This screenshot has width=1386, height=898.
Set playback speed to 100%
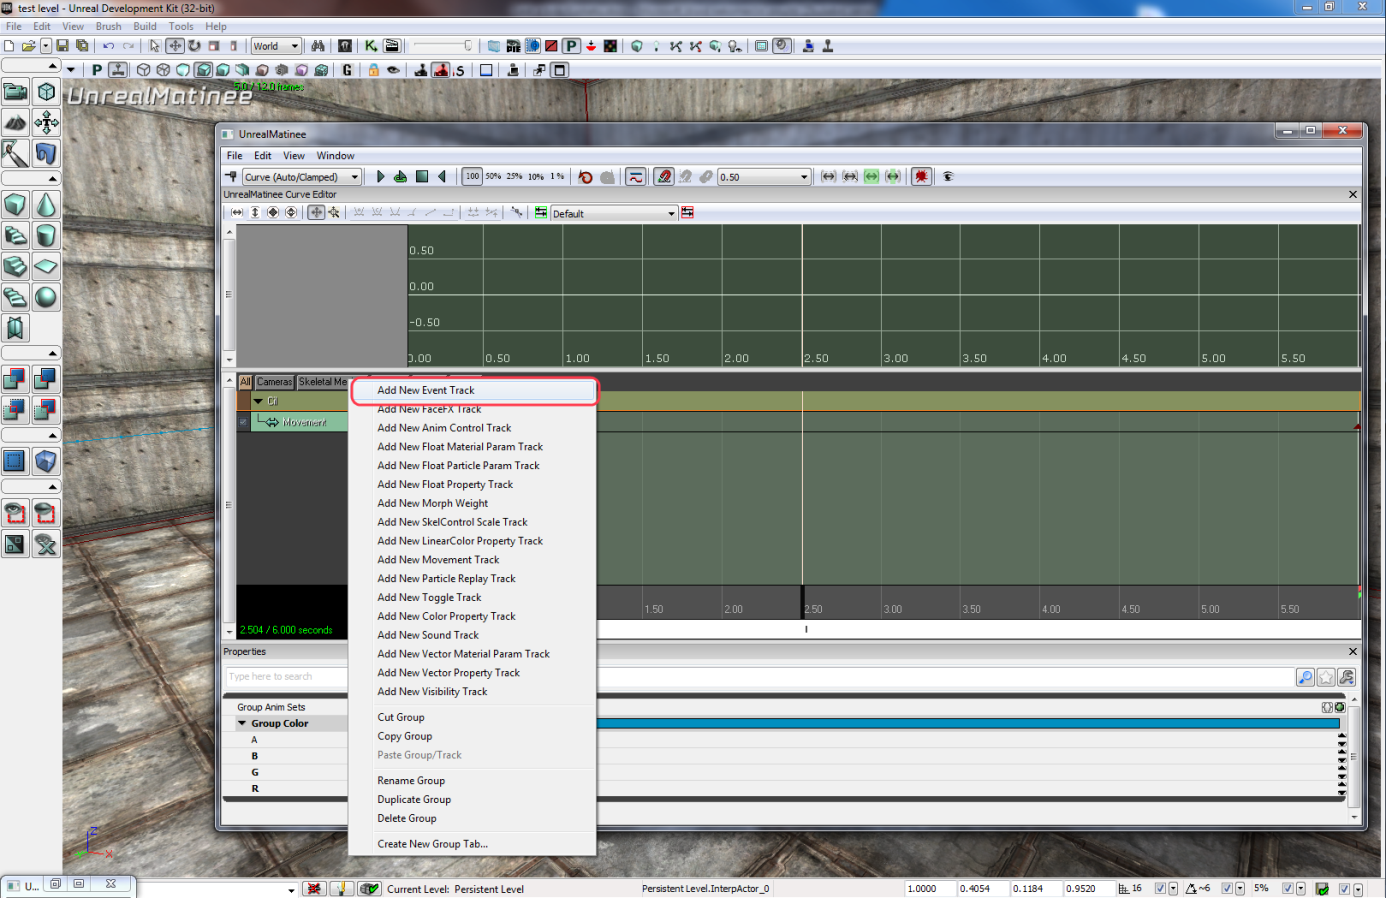point(472,177)
